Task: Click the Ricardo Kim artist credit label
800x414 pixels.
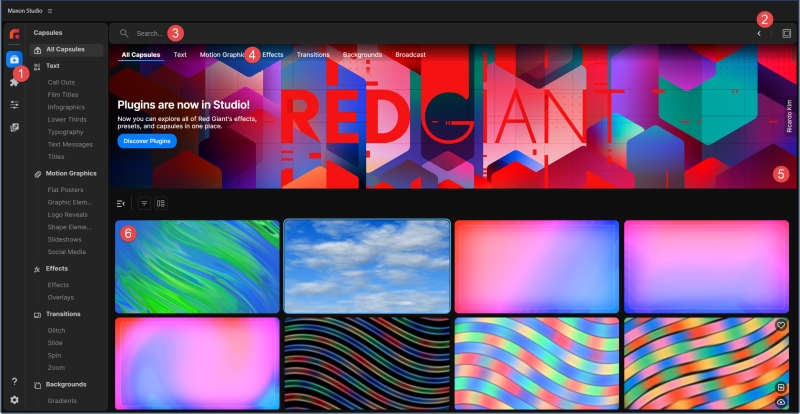Action: point(789,117)
